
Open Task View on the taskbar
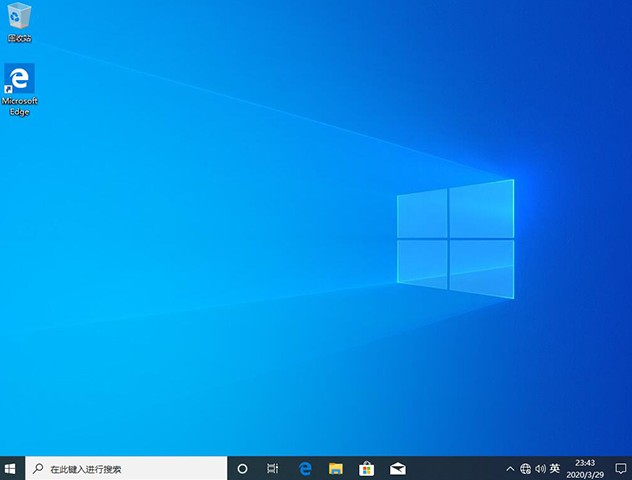pos(273,468)
